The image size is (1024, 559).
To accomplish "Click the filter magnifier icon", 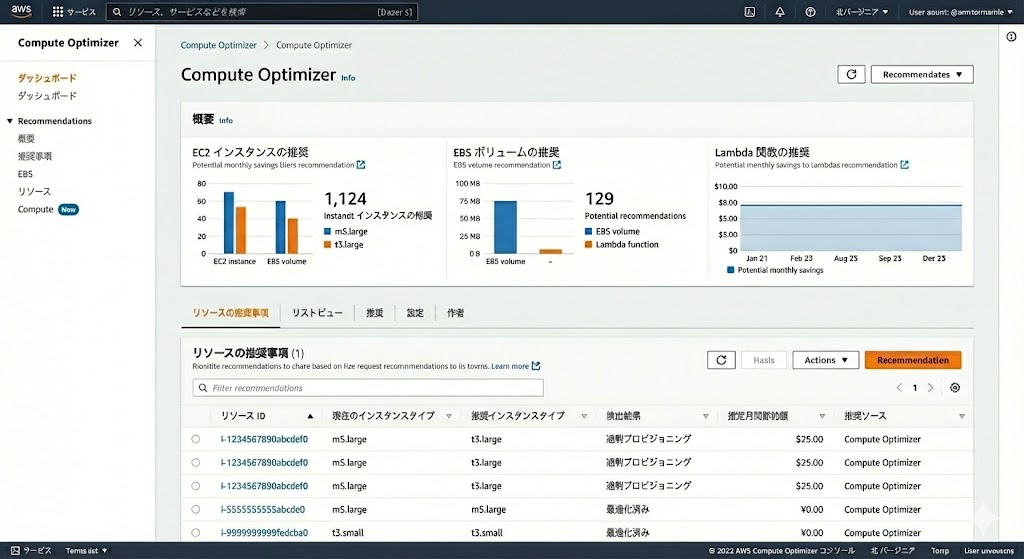I will 203,388.
